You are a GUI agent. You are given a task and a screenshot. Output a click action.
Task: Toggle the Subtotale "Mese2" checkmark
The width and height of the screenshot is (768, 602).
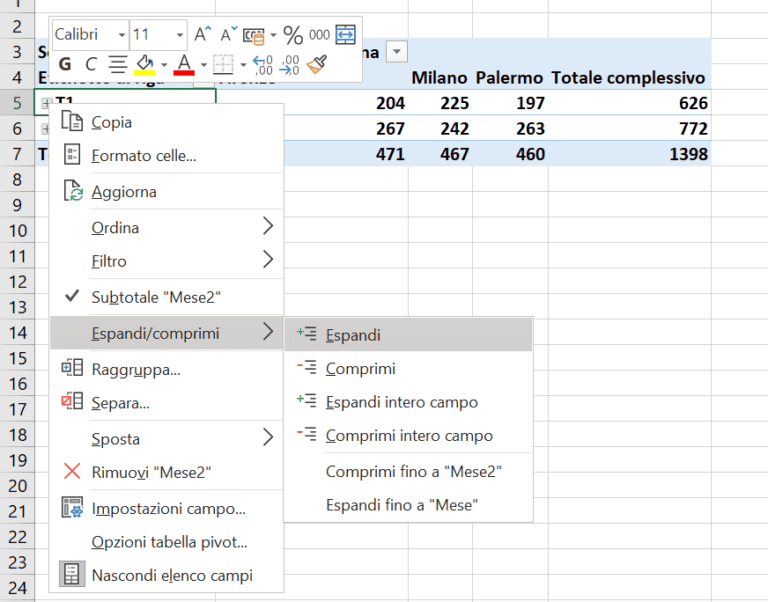coord(155,297)
